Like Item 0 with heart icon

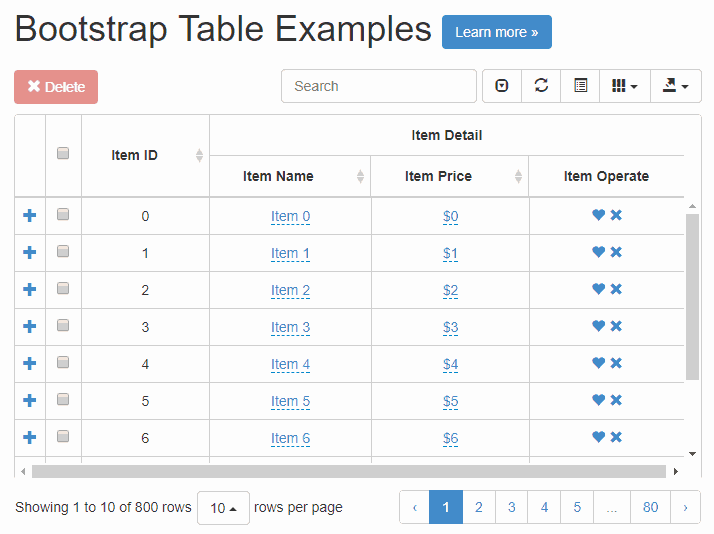(x=598, y=215)
